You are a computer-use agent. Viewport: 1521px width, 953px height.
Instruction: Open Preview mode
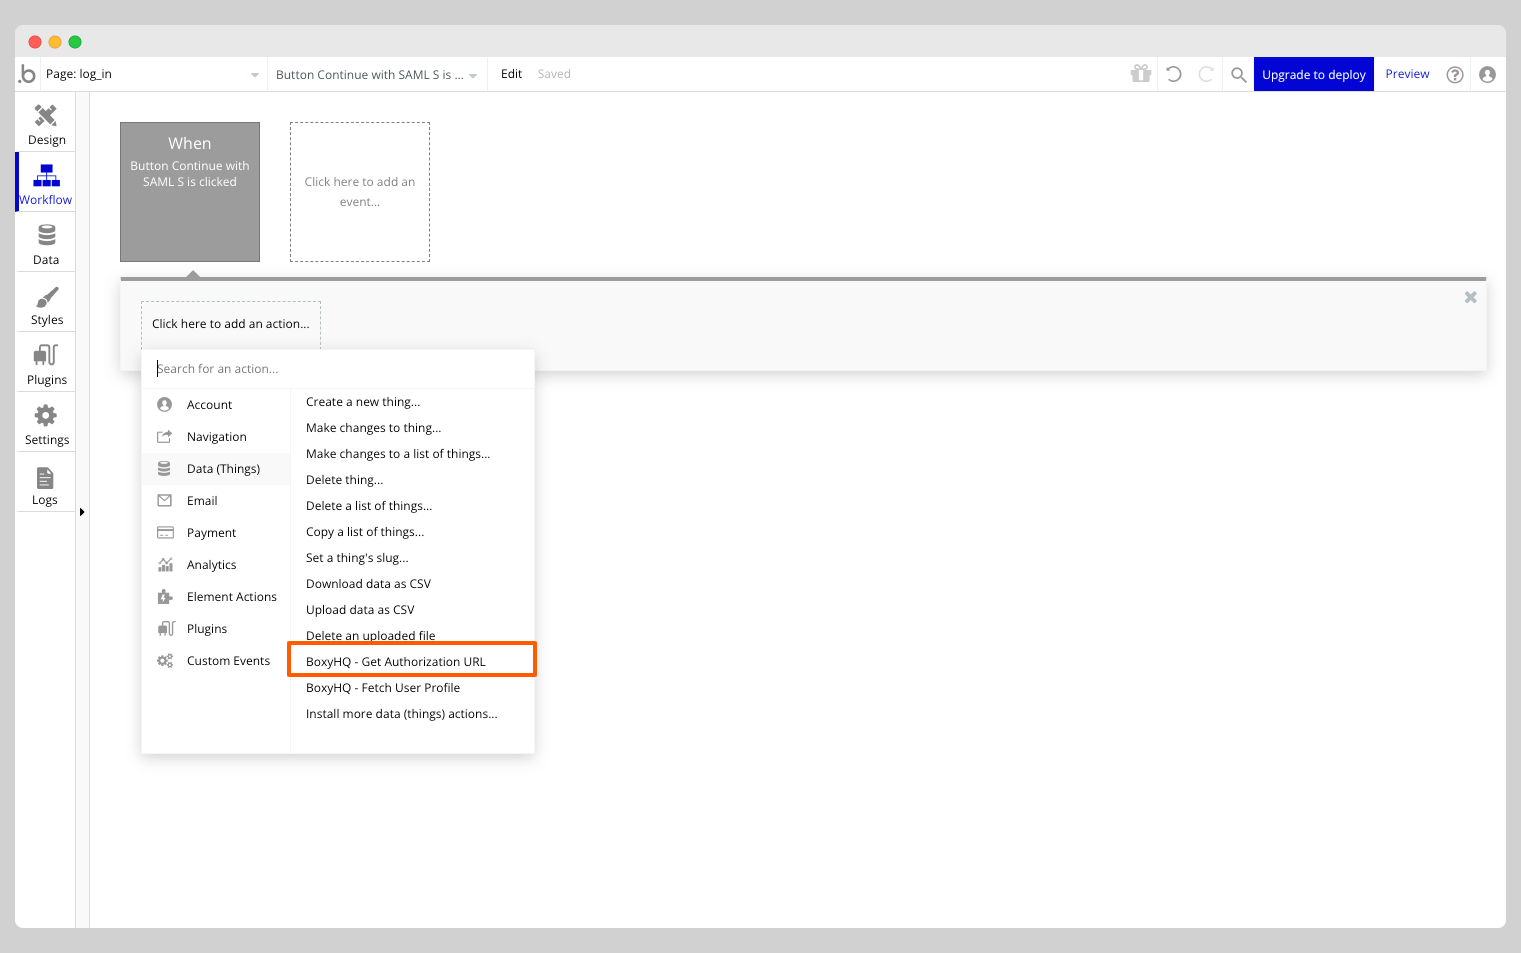click(x=1407, y=73)
